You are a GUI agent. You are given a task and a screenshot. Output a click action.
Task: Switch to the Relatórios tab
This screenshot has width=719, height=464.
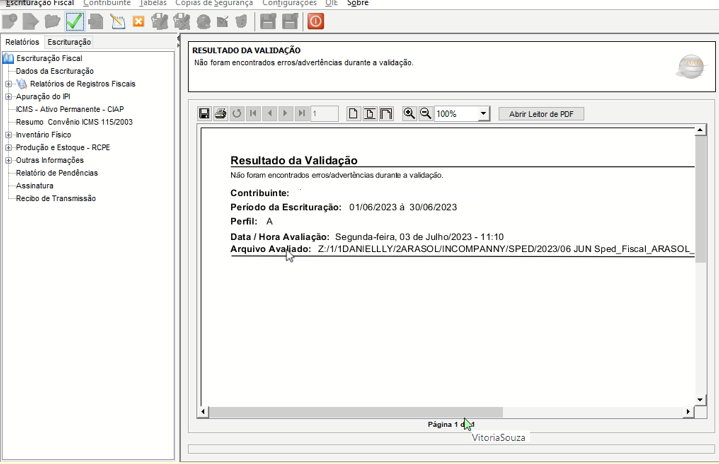point(22,42)
